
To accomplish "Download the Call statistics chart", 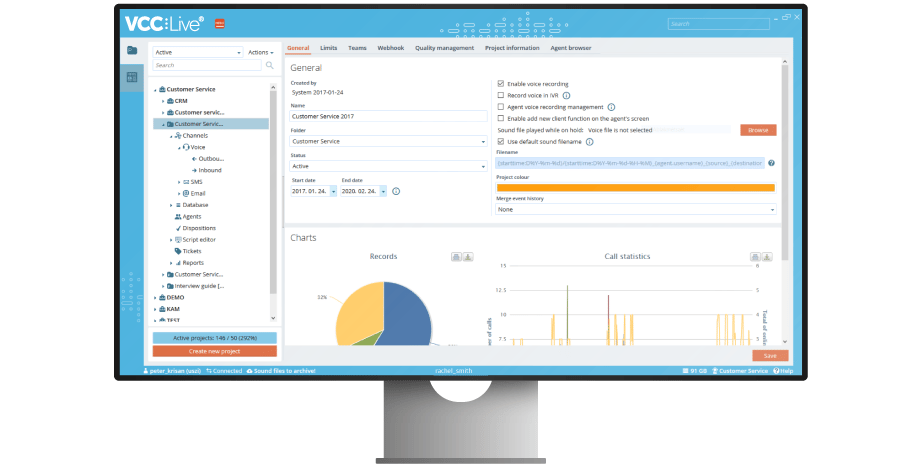I will pyautogui.click(x=767, y=257).
